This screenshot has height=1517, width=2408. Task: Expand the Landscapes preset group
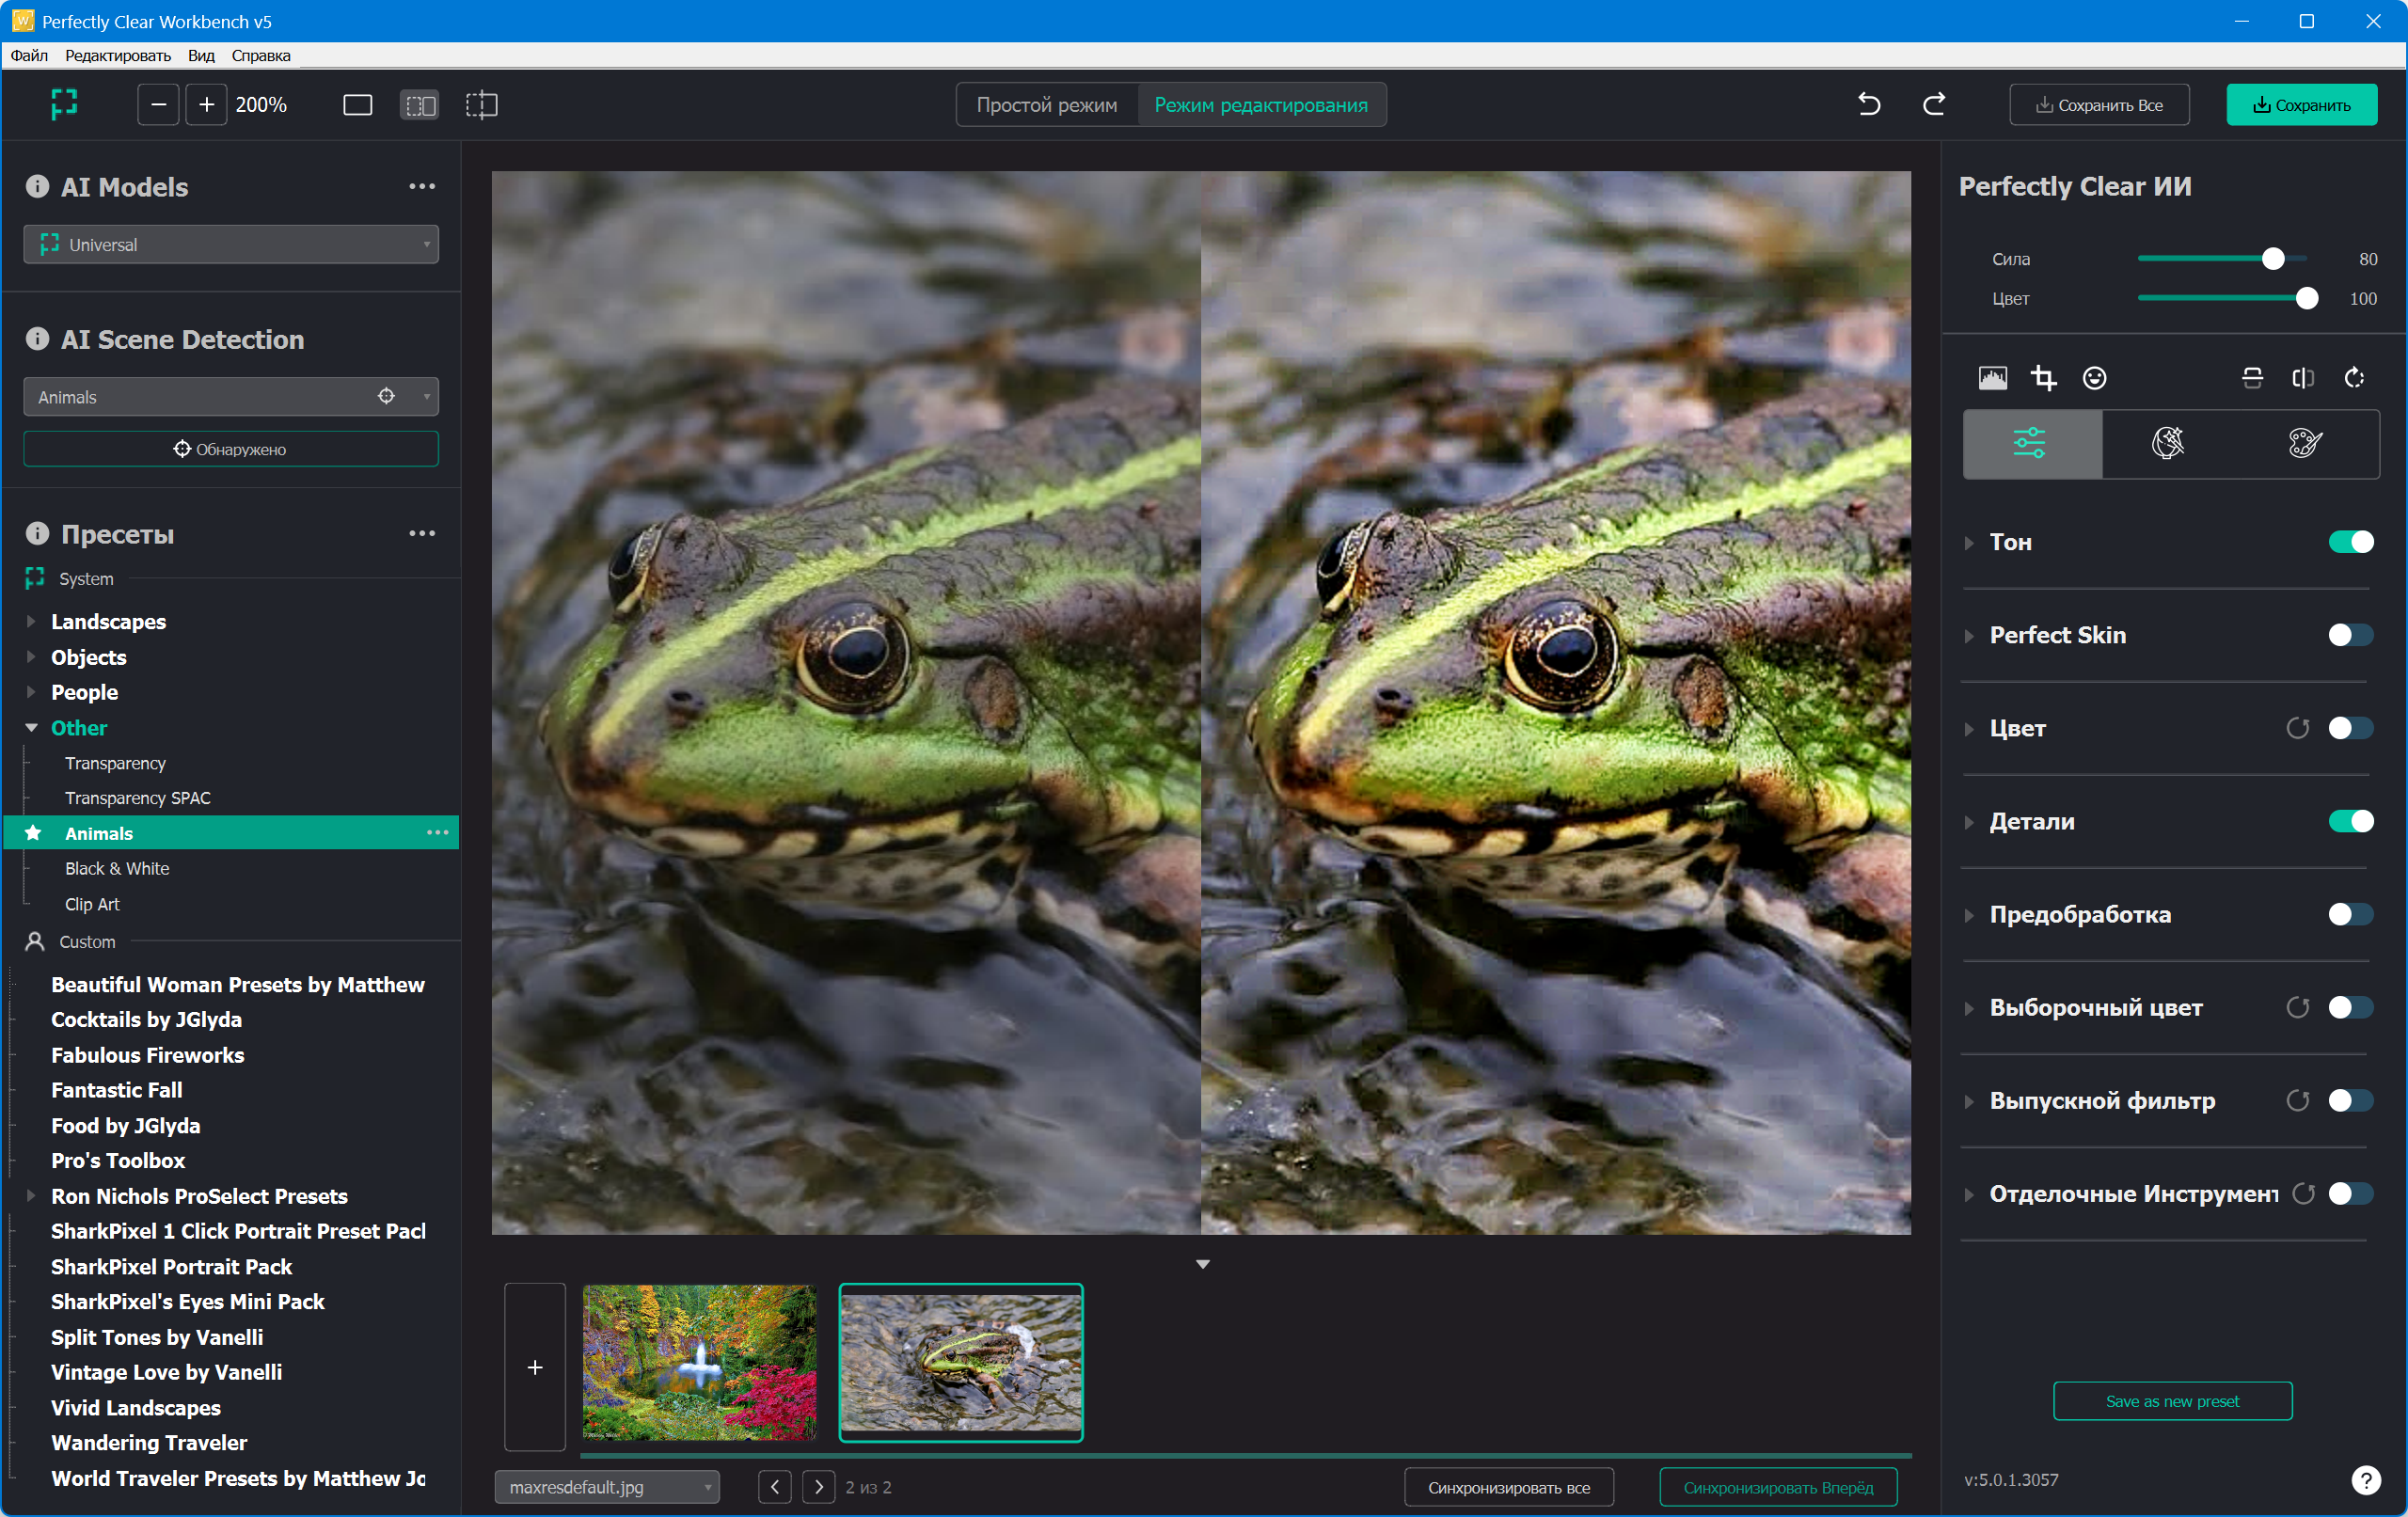[31, 622]
